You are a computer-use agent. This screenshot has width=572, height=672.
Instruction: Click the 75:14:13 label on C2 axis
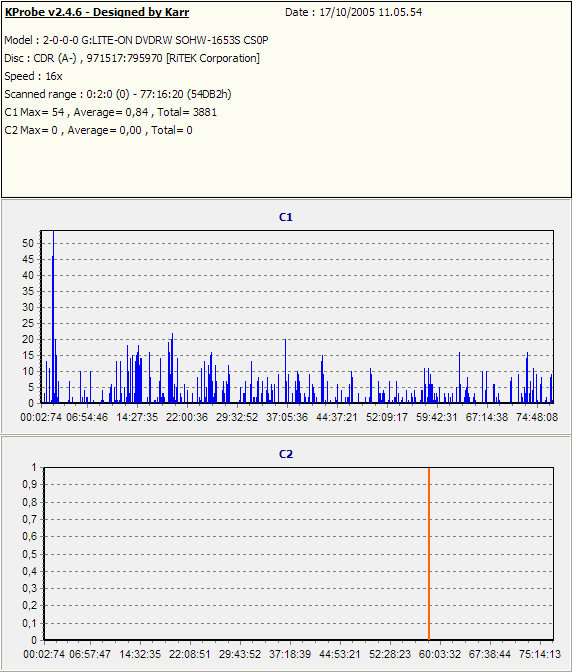coord(540,654)
